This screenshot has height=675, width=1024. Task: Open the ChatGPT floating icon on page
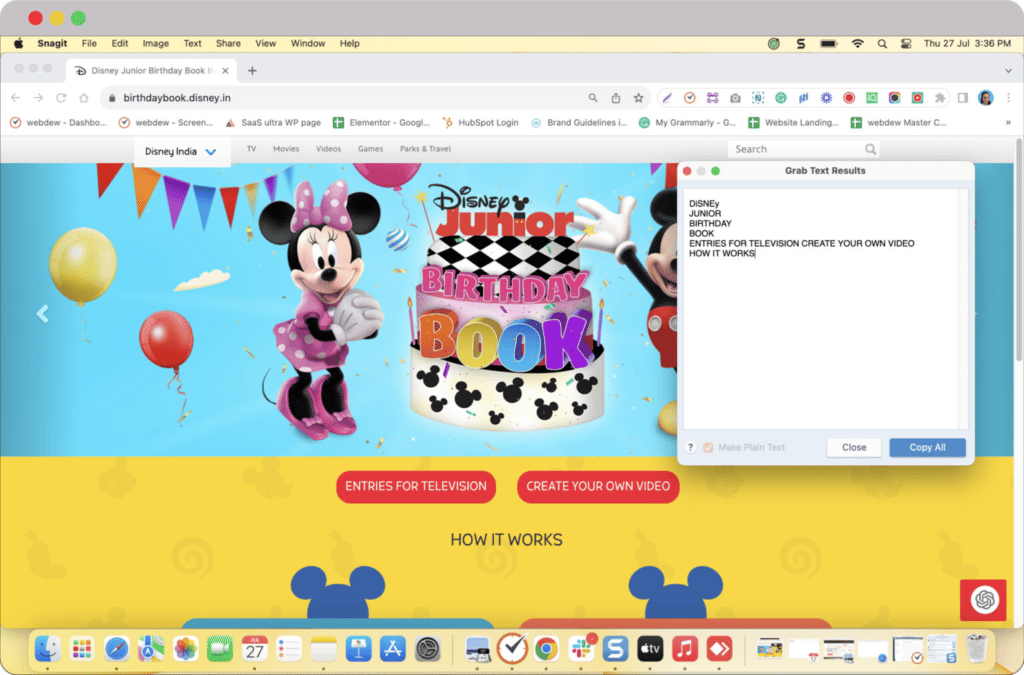coord(984,599)
